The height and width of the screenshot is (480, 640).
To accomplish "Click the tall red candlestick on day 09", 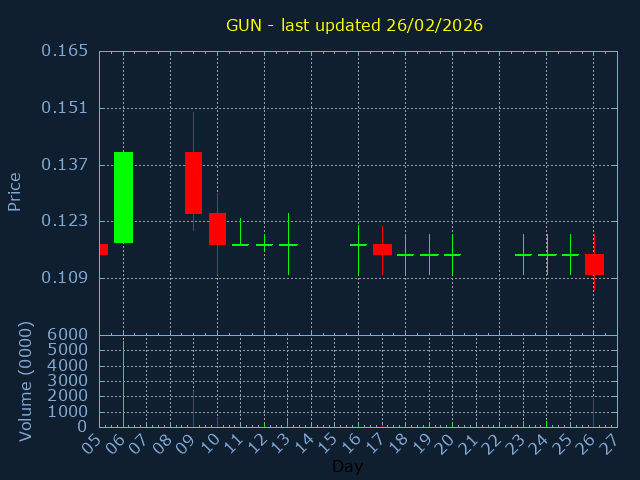I will point(193,182).
